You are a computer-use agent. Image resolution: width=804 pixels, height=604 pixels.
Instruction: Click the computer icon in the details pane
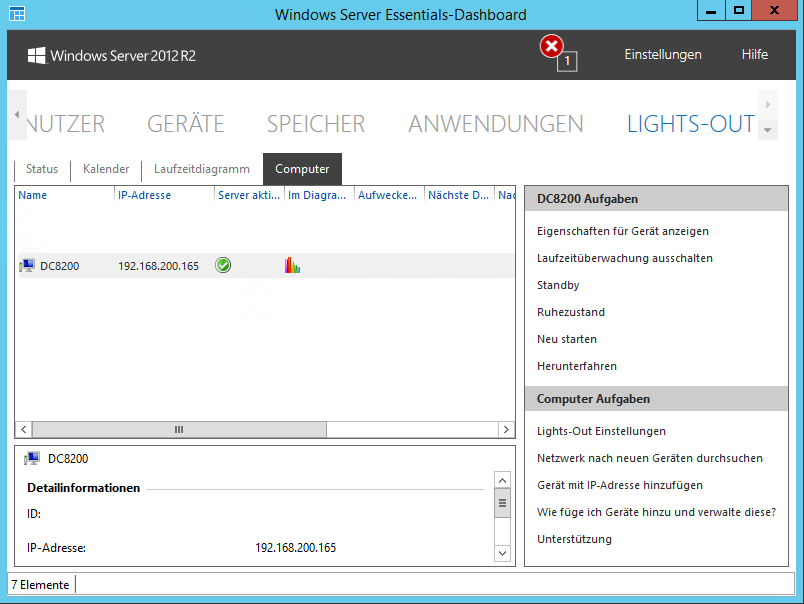32,458
